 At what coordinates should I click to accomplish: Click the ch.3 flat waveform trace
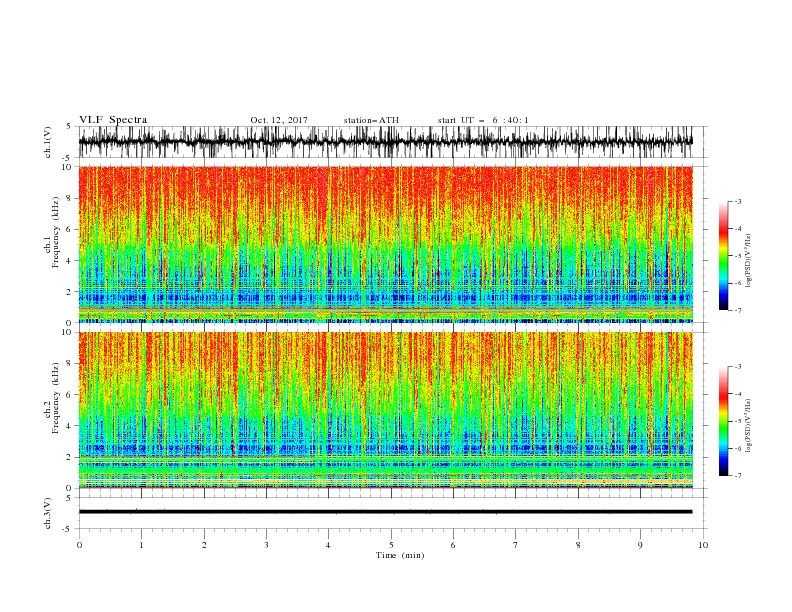click(x=385, y=512)
